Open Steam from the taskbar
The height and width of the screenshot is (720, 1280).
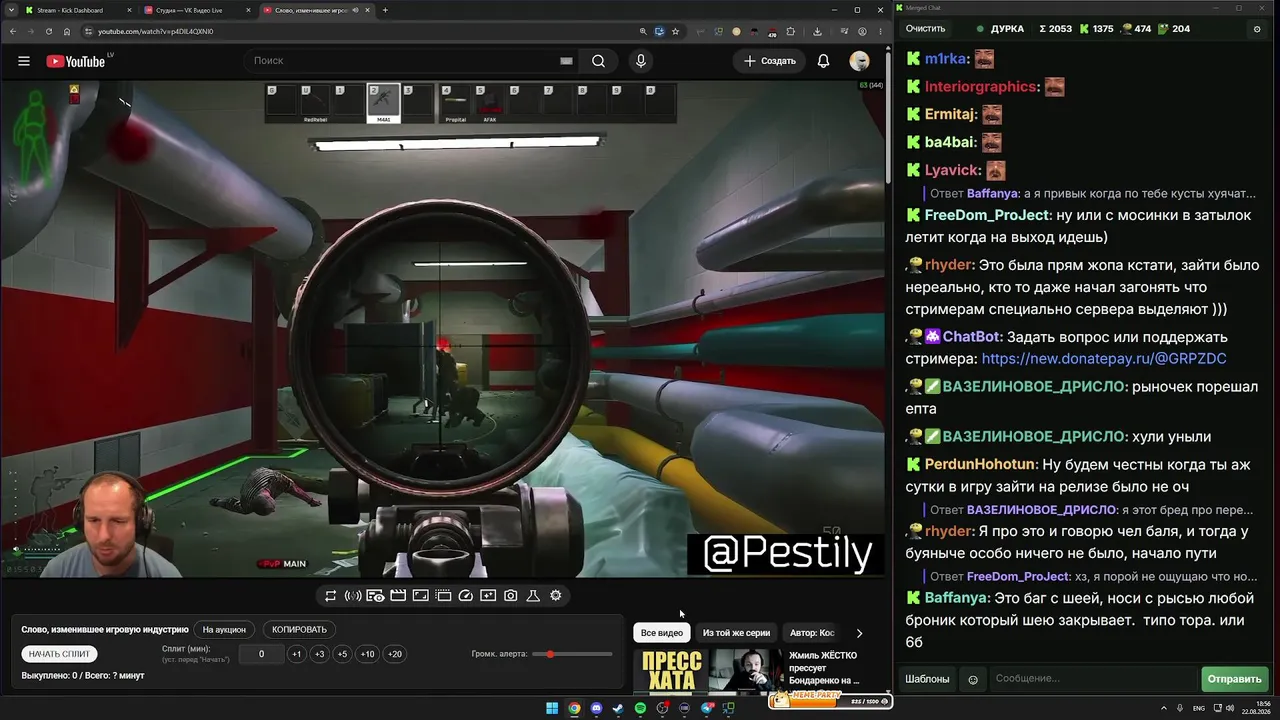coord(618,709)
